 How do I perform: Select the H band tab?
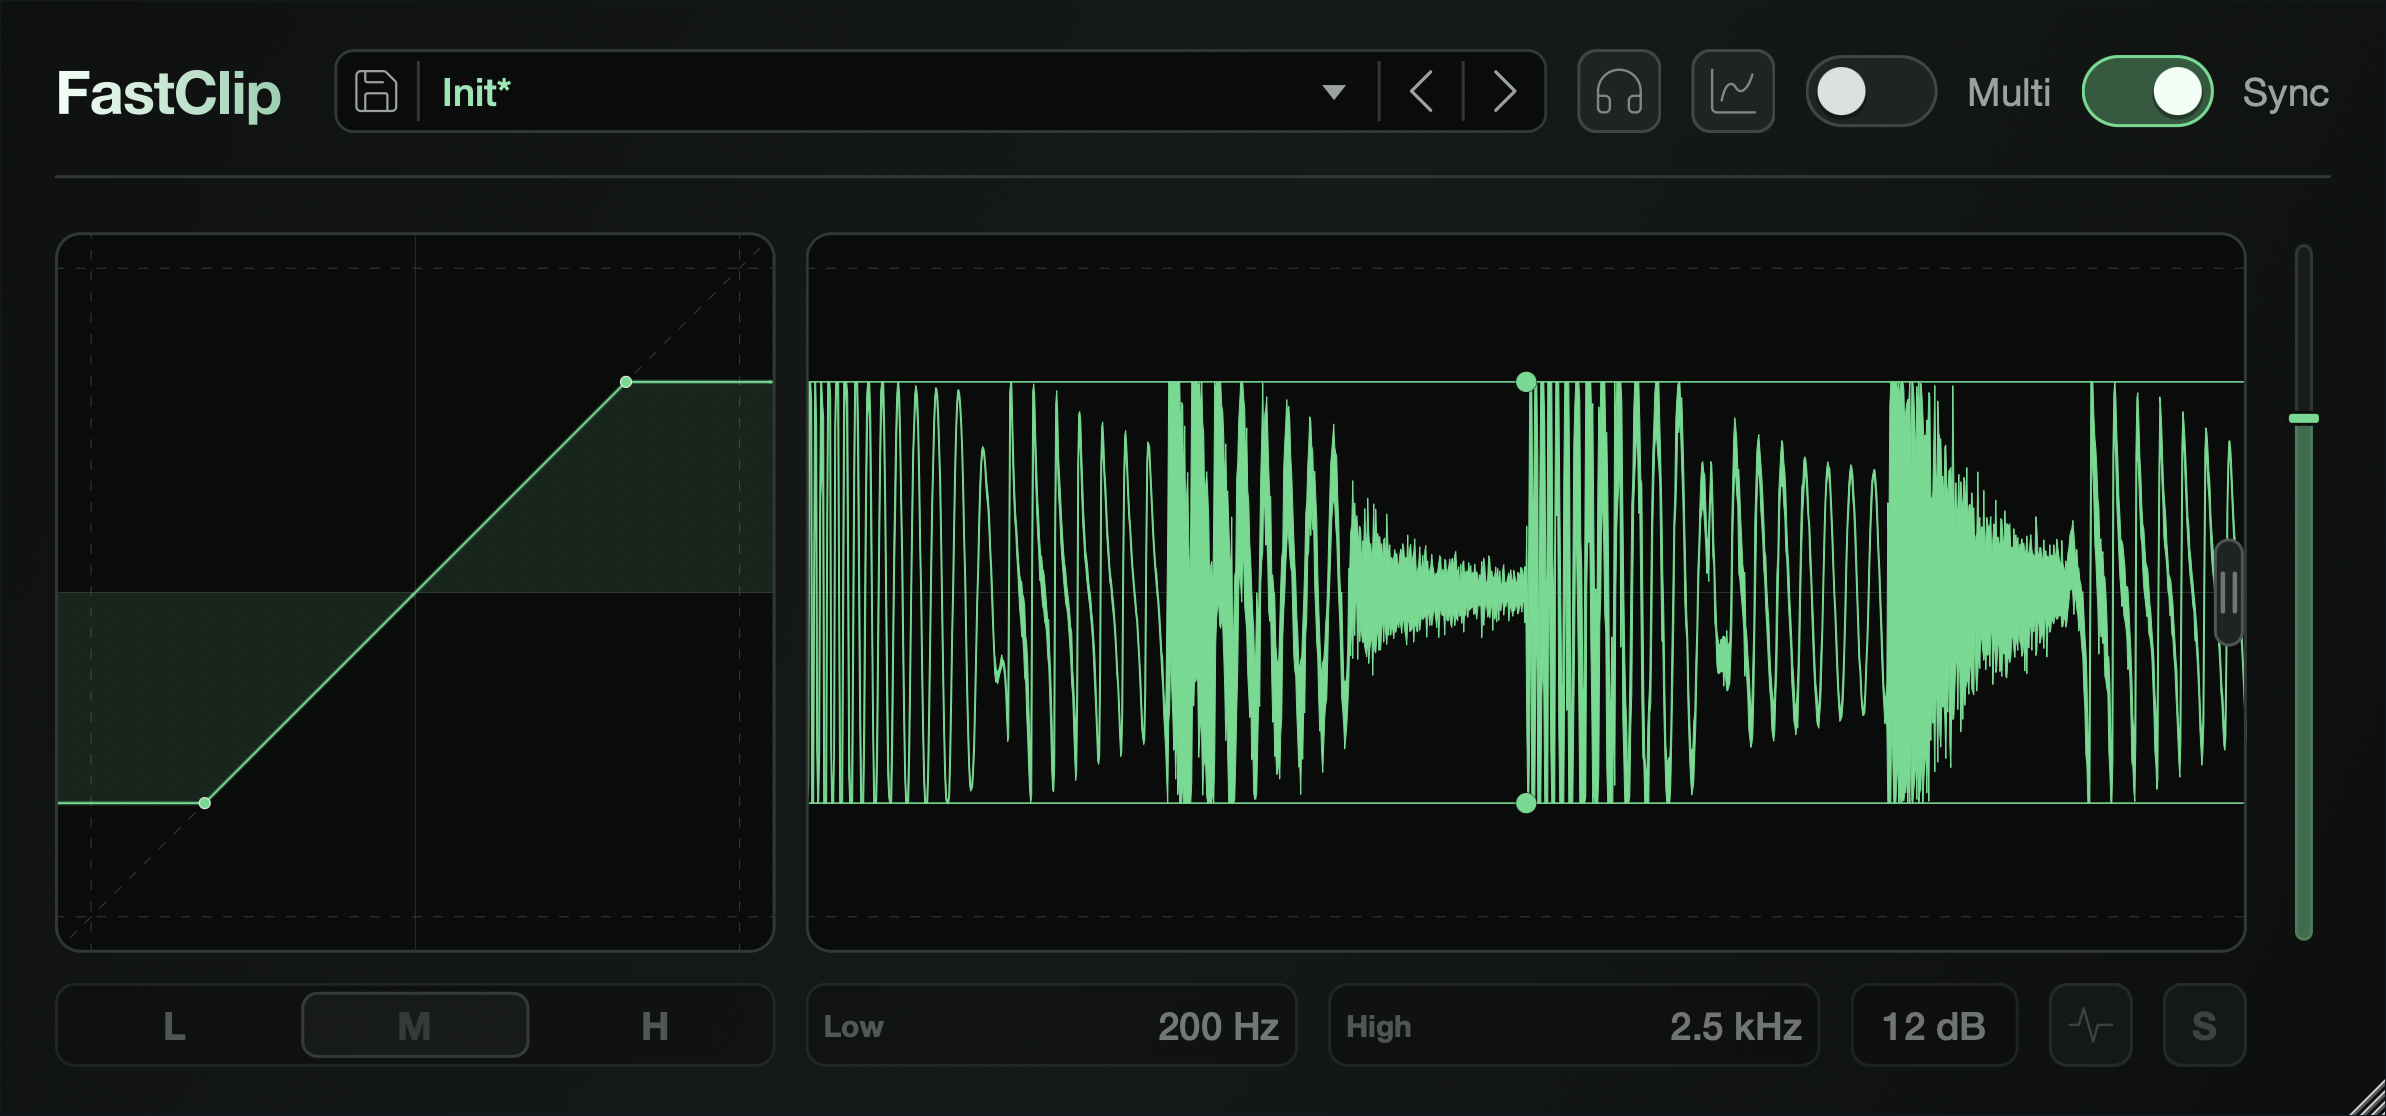tap(655, 1026)
